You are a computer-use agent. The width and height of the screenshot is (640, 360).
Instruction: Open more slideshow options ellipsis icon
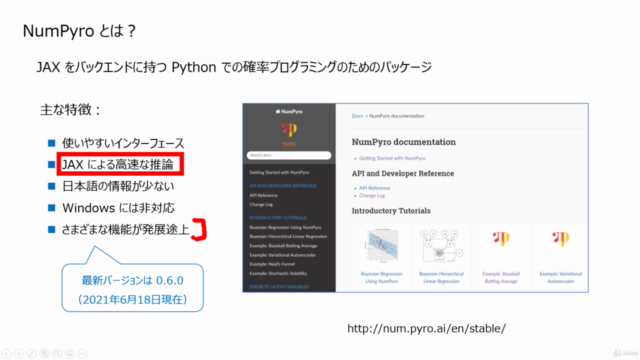[82, 353]
